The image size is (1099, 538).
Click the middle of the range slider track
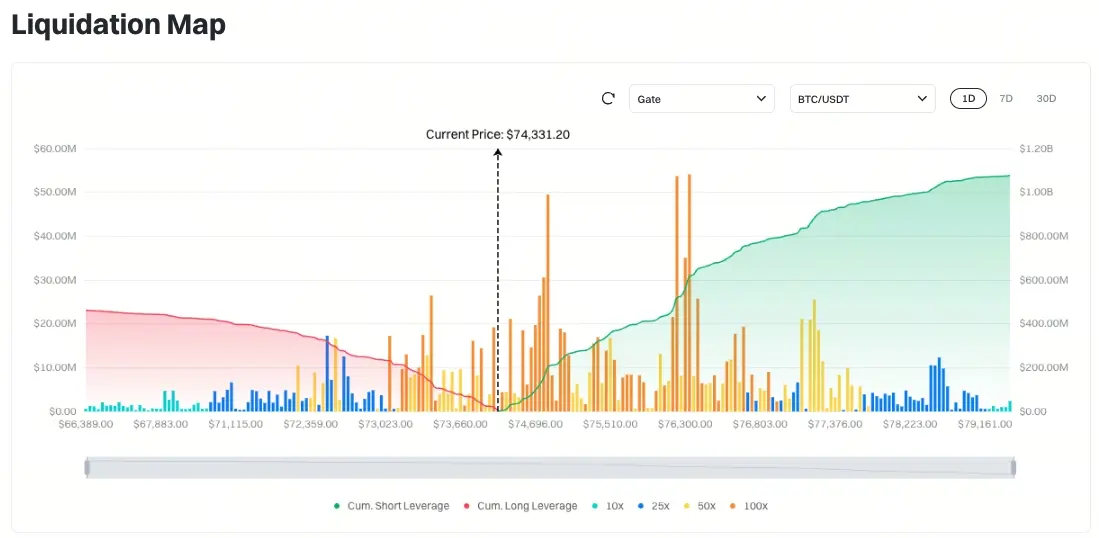(x=550, y=468)
